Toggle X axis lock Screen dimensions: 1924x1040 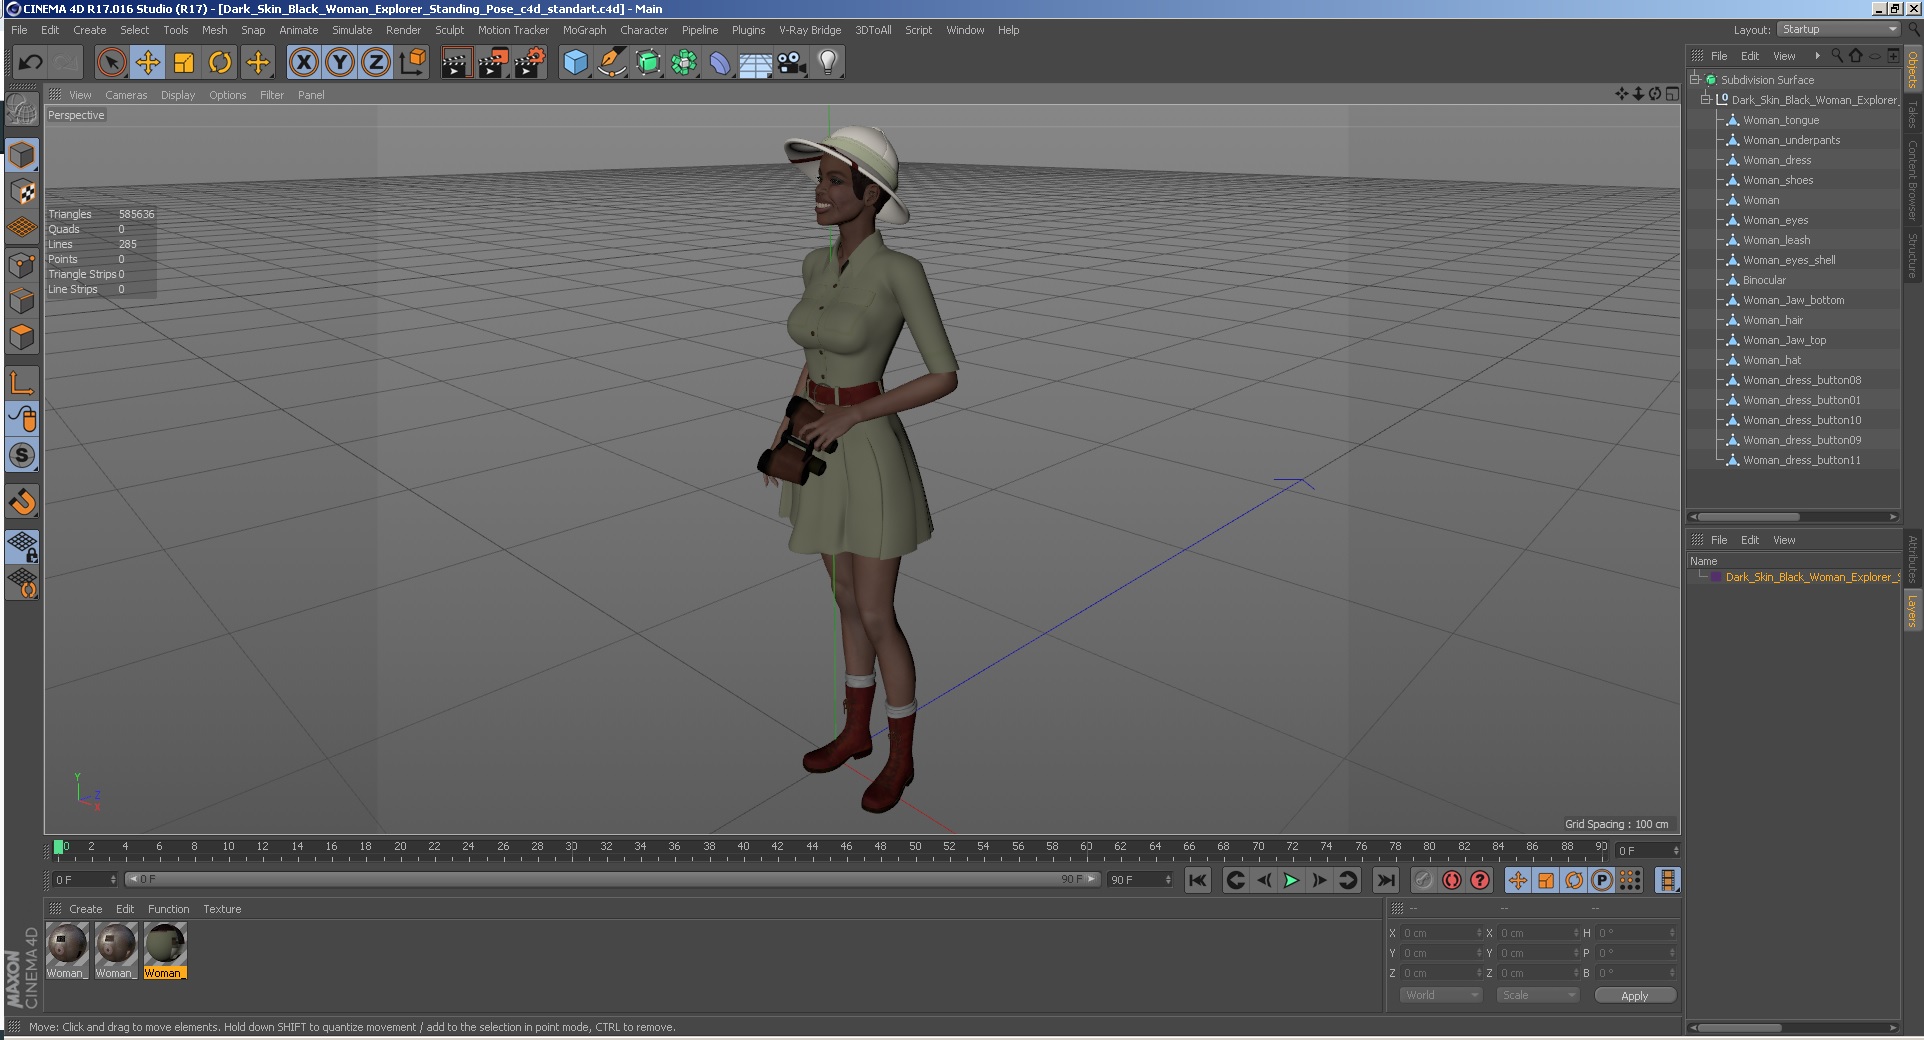tap(304, 63)
